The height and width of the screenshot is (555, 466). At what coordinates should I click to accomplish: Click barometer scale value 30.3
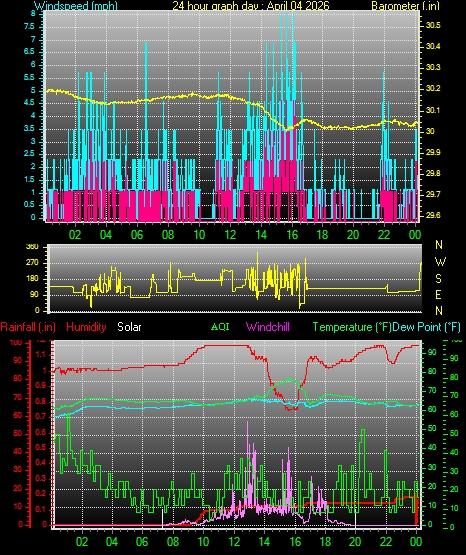pos(433,67)
